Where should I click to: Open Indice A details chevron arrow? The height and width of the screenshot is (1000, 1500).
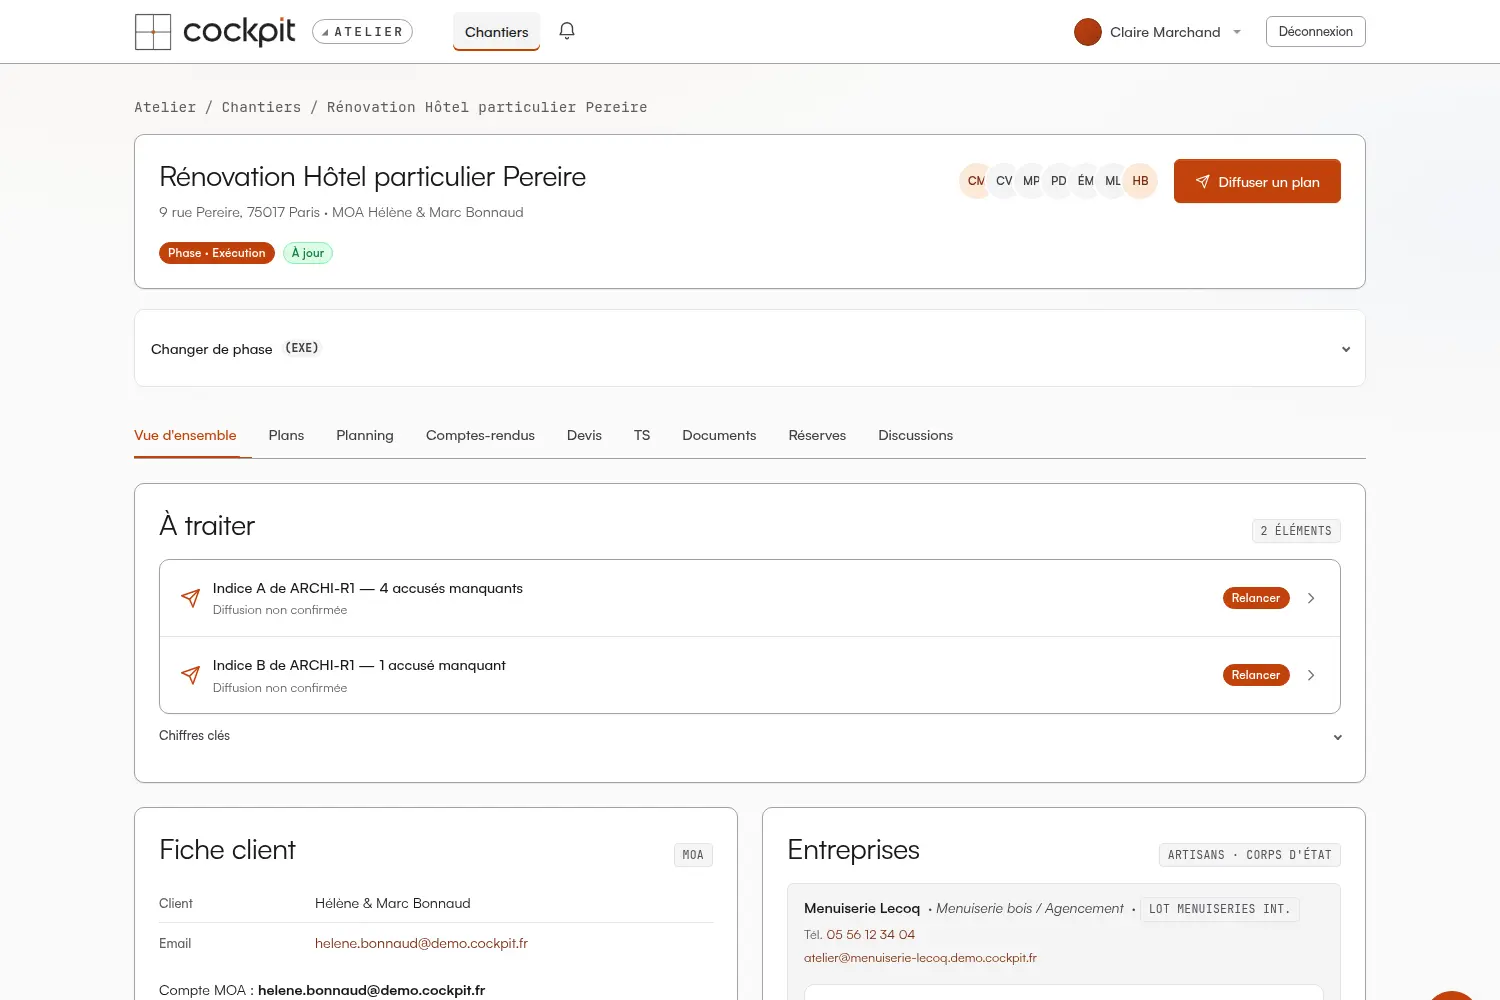pos(1311,598)
